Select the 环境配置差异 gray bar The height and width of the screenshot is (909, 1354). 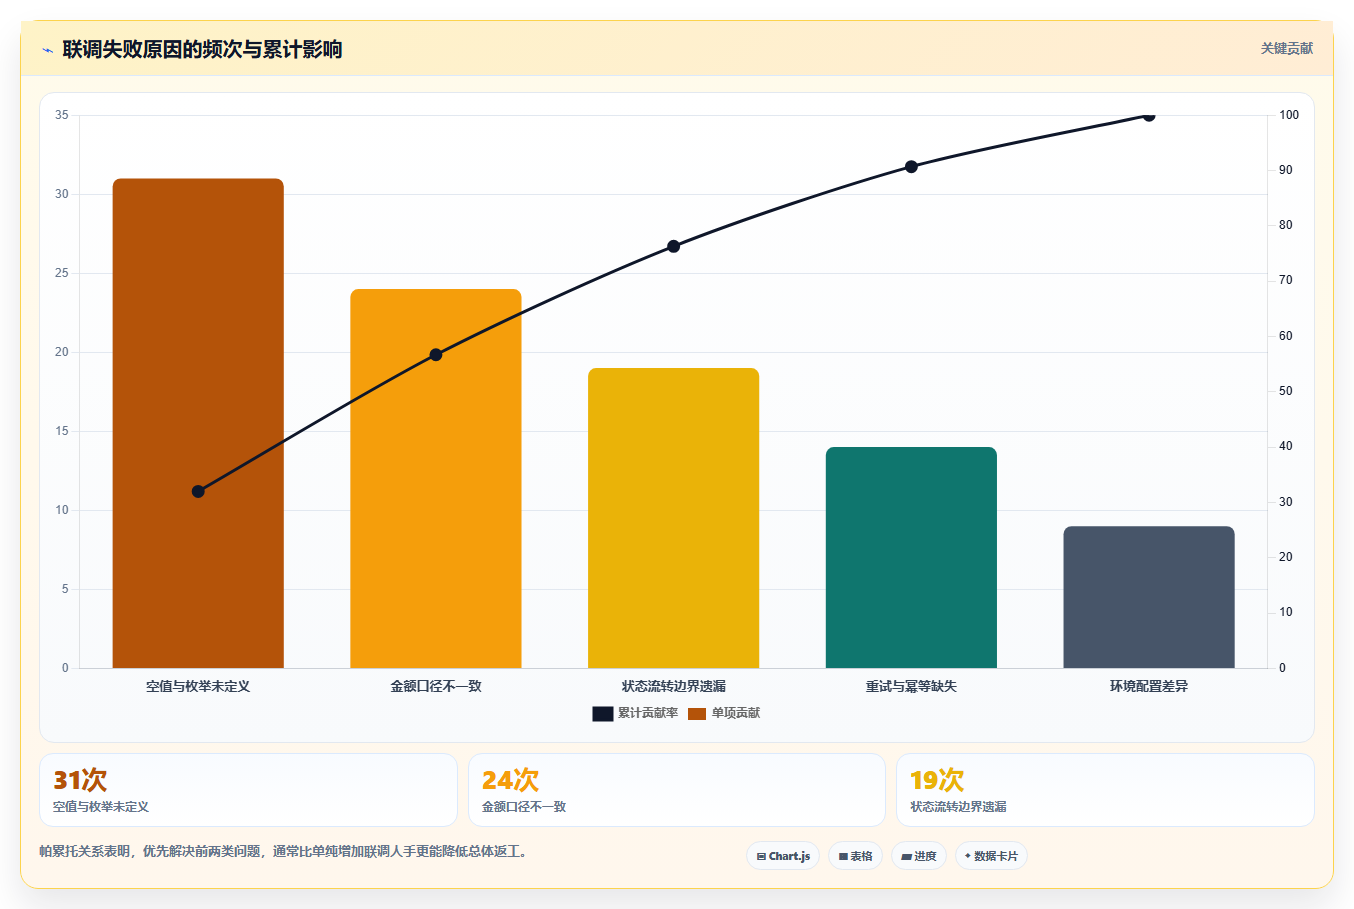coord(1149,597)
